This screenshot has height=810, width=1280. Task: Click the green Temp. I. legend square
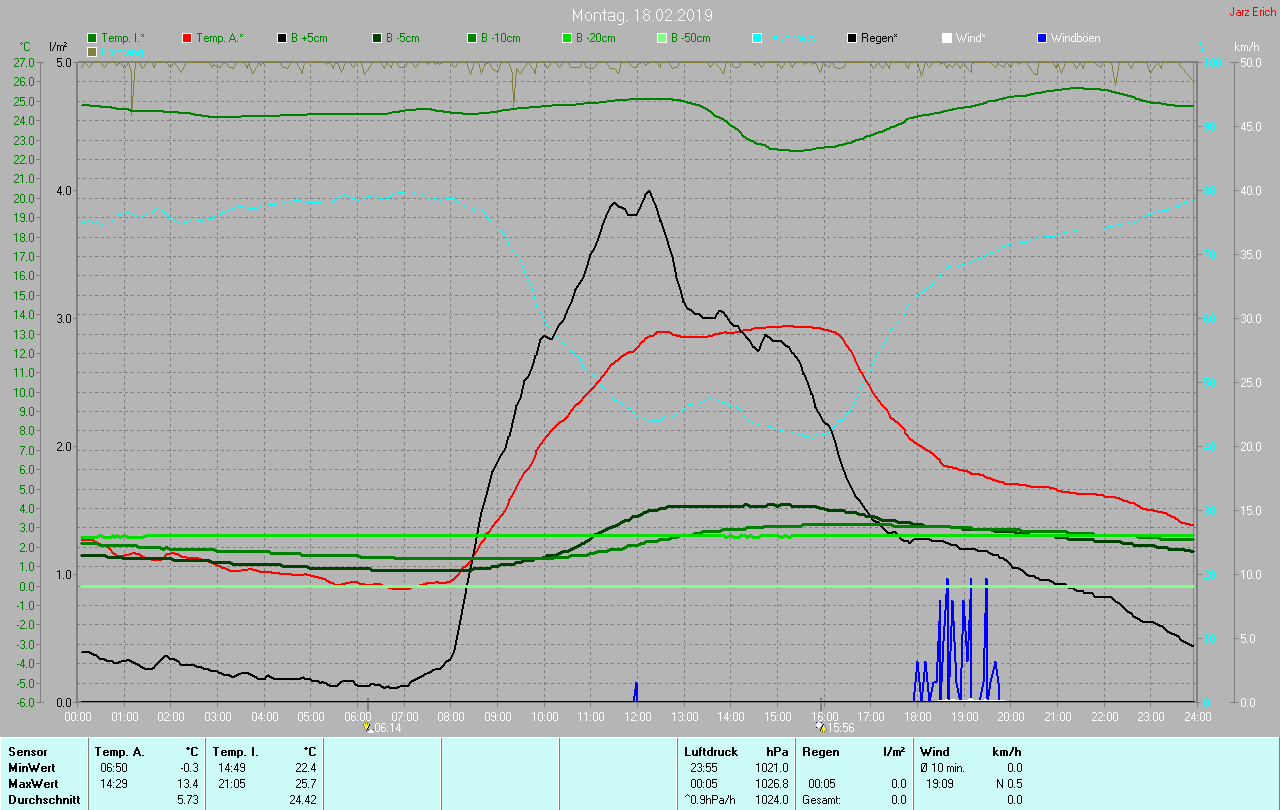pos(93,38)
